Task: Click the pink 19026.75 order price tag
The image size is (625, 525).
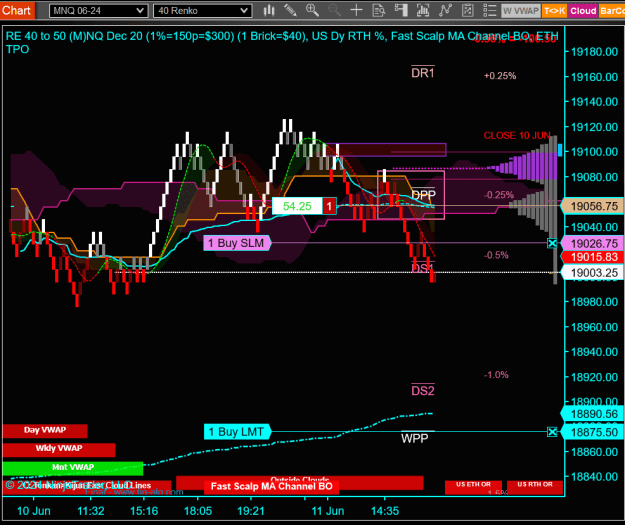Action: point(593,243)
